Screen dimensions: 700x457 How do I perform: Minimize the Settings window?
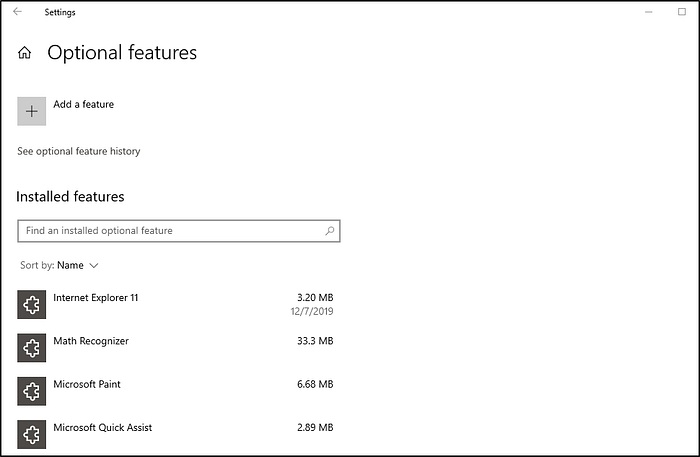(649, 12)
